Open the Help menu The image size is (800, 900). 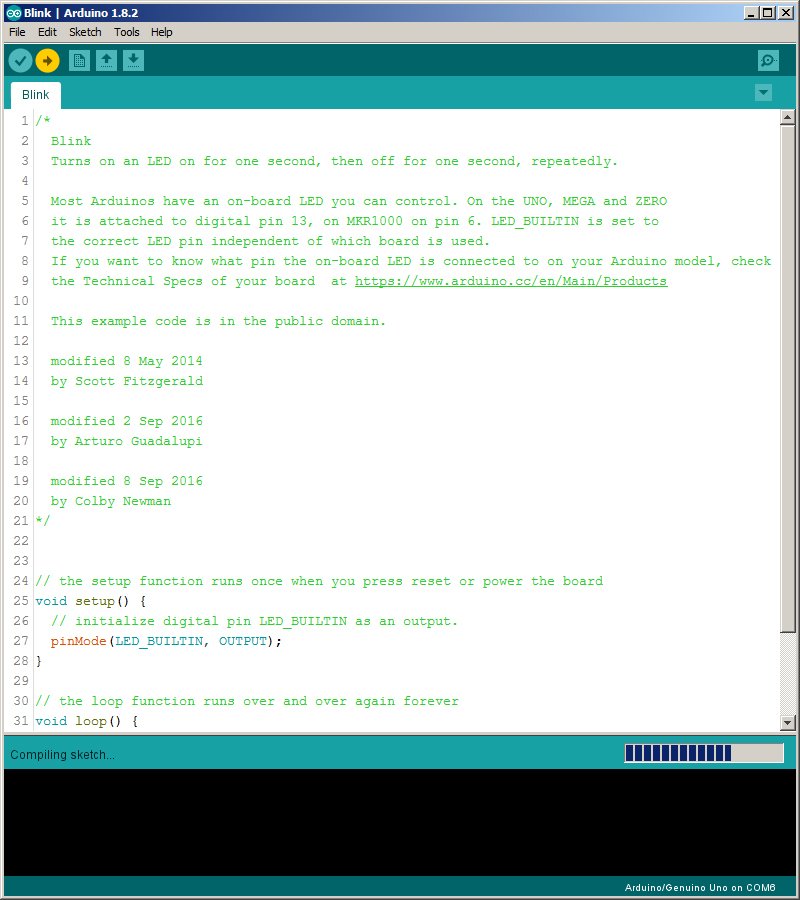click(161, 32)
